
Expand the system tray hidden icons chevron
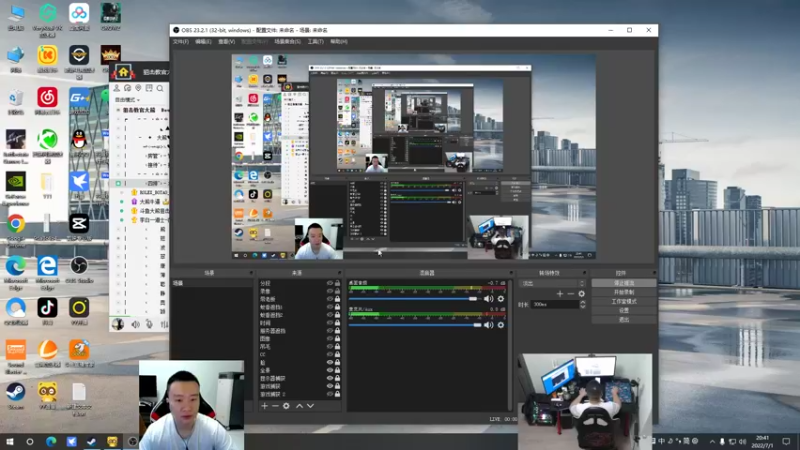pyautogui.click(x=712, y=442)
